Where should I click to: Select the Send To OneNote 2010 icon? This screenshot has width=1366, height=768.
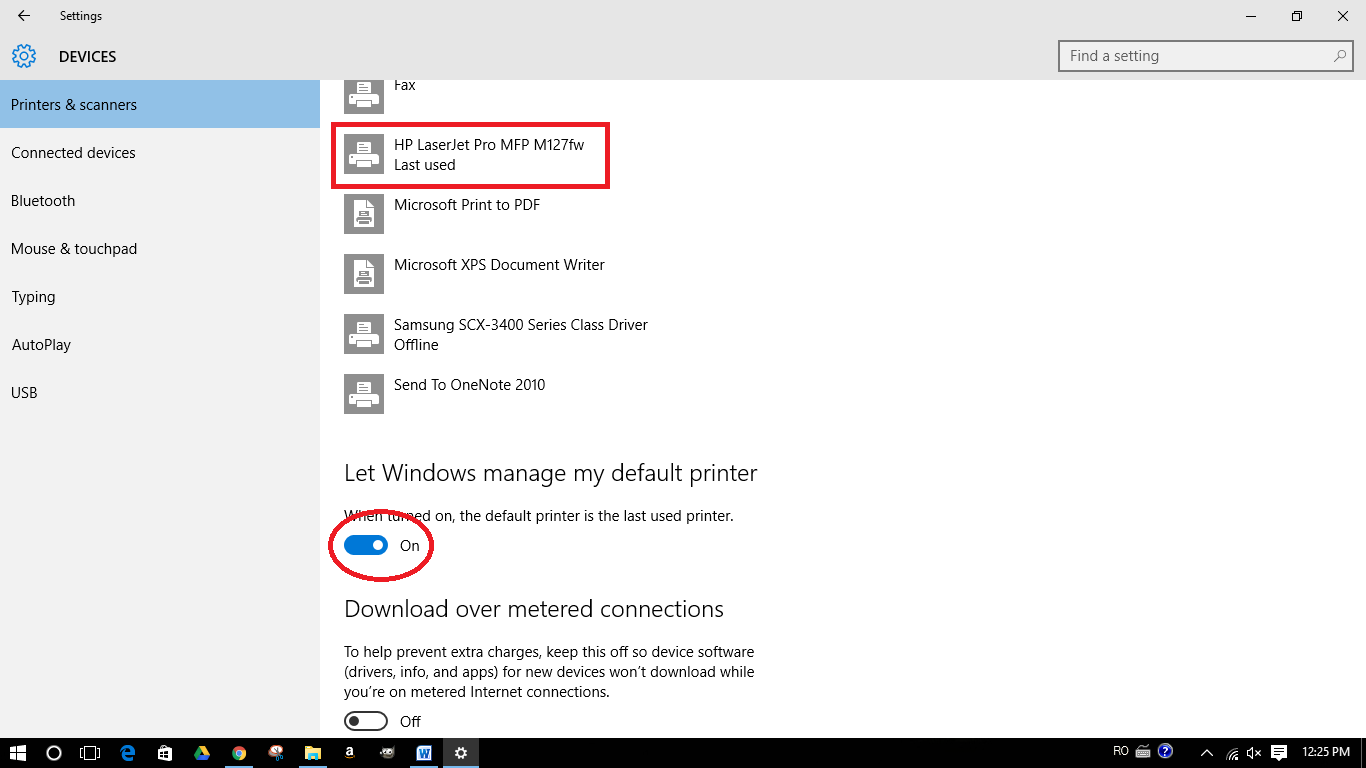click(364, 394)
